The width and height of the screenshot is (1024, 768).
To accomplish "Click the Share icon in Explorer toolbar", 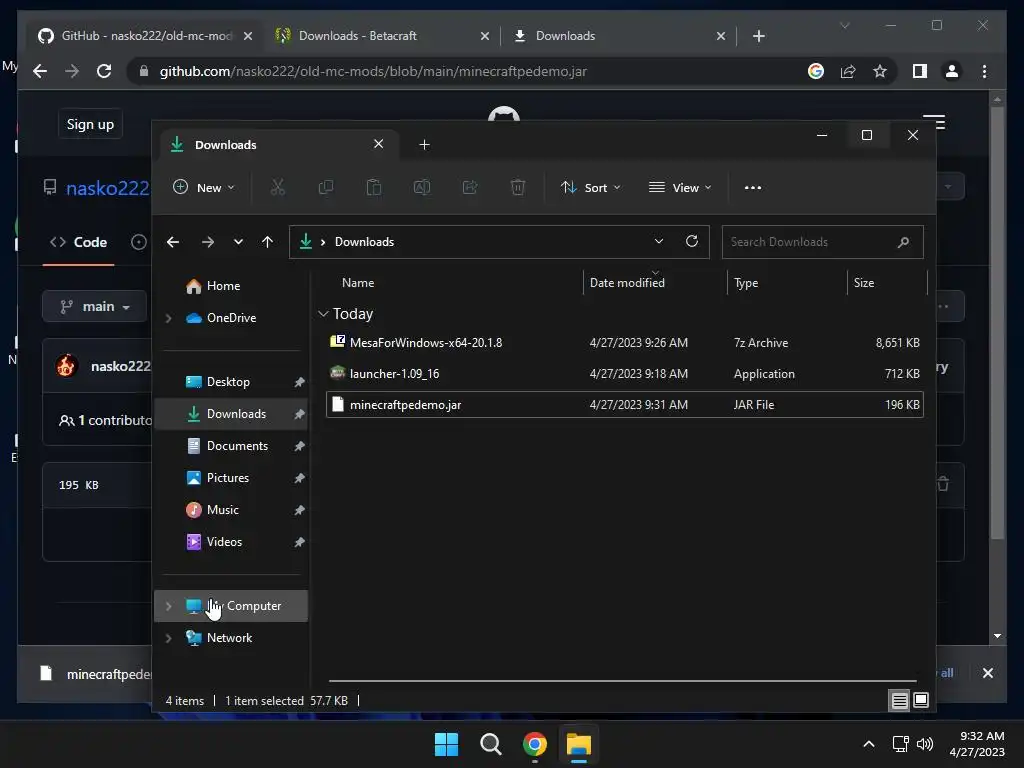I will [470, 187].
